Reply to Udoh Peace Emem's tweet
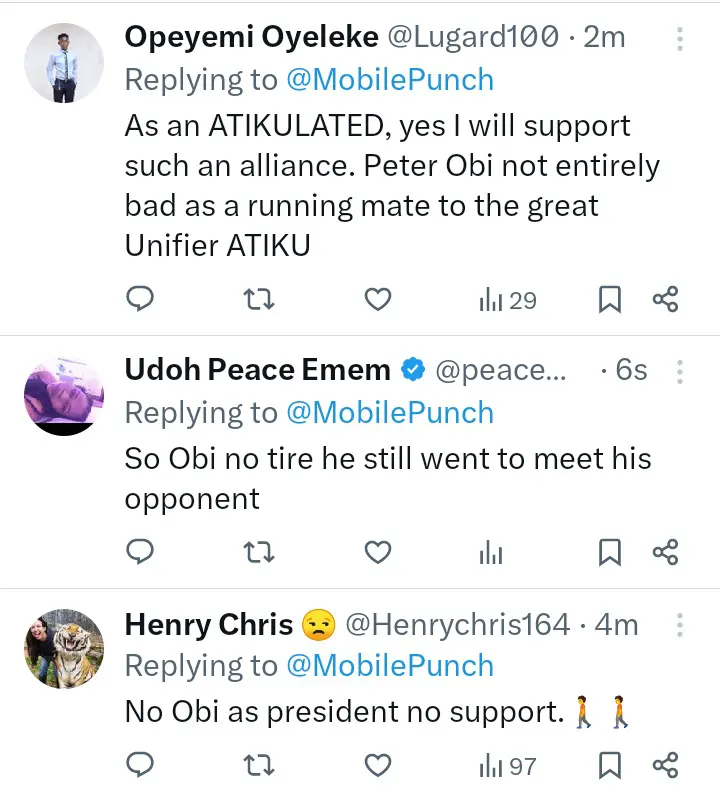Viewport: 720px width, 800px height. pos(141,551)
